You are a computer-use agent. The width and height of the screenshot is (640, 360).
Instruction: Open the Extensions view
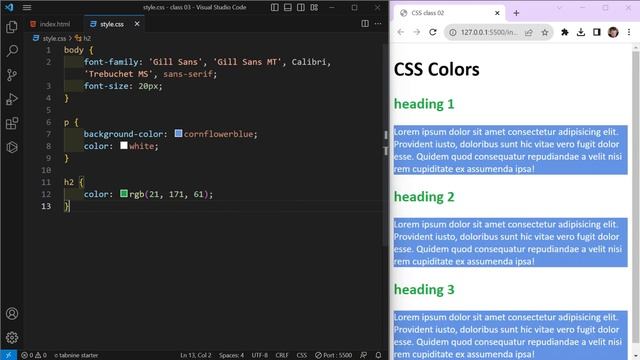tap(12, 123)
